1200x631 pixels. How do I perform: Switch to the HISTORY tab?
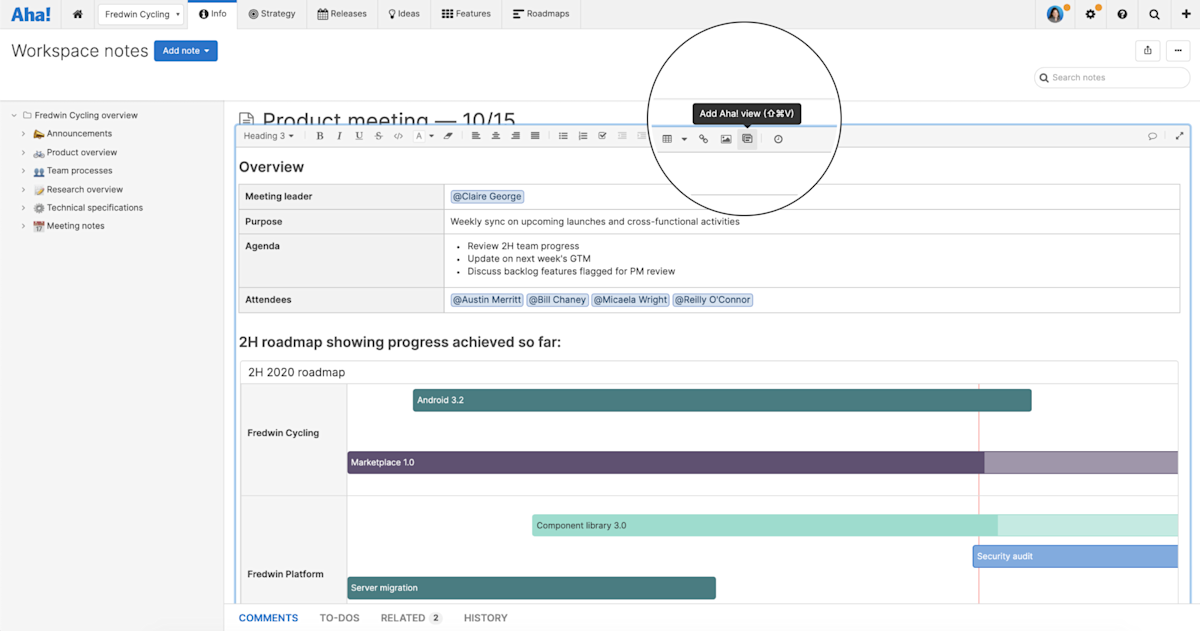[x=486, y=618]
